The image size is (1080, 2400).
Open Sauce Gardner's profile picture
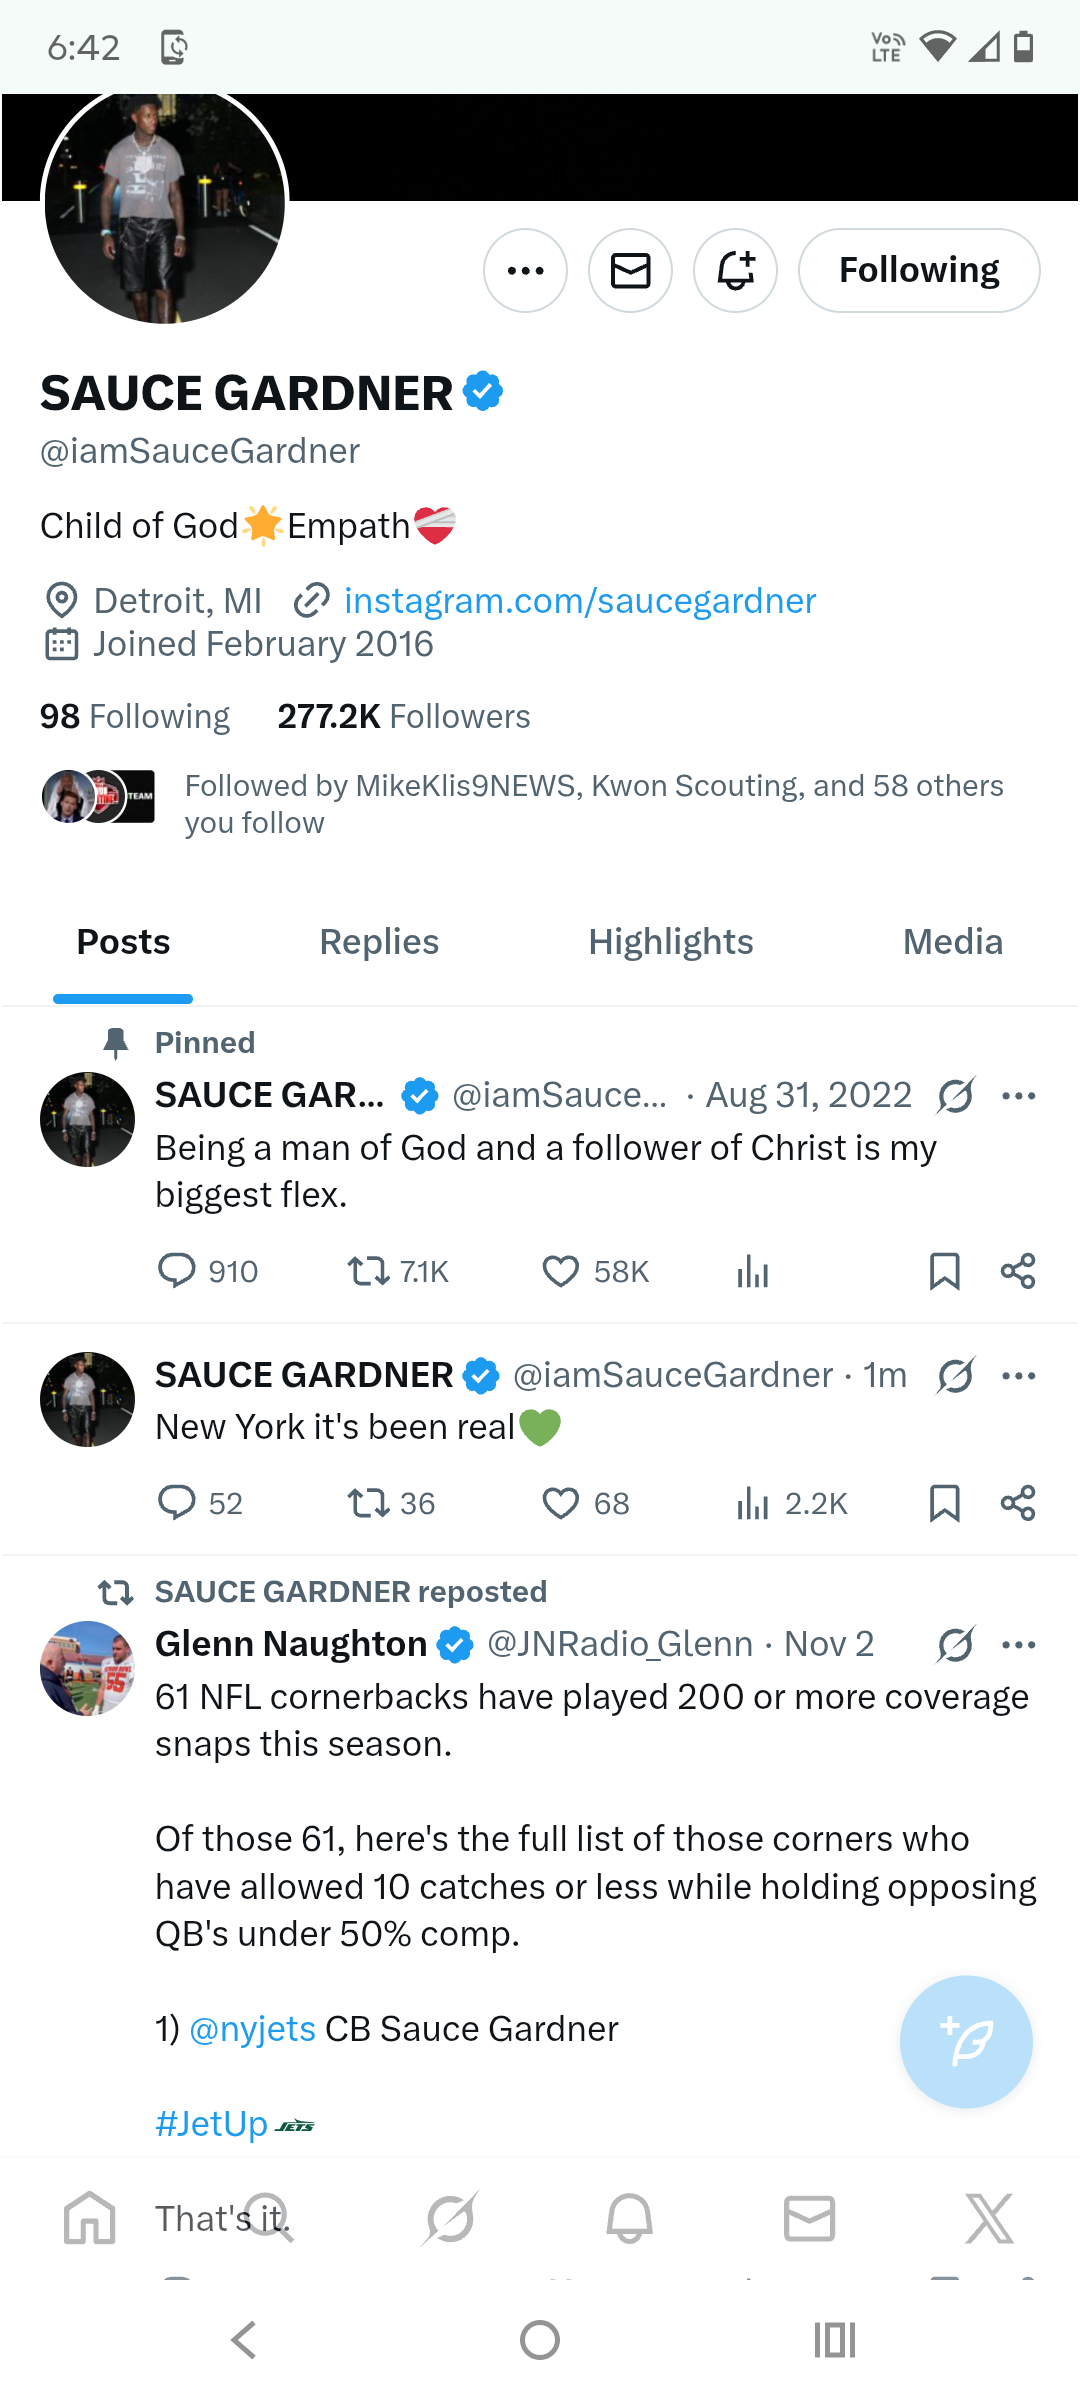click(165, 205)
